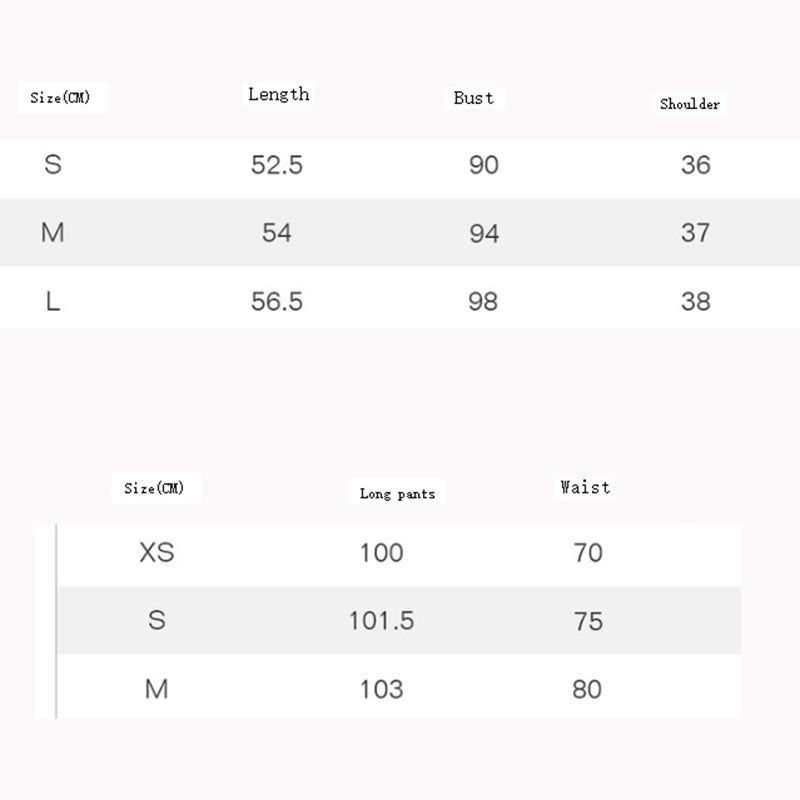This screenshot has height=800, width=800.
Task: Select shoulder value 36
Action: pyautogui.click(x=695, y=165)
